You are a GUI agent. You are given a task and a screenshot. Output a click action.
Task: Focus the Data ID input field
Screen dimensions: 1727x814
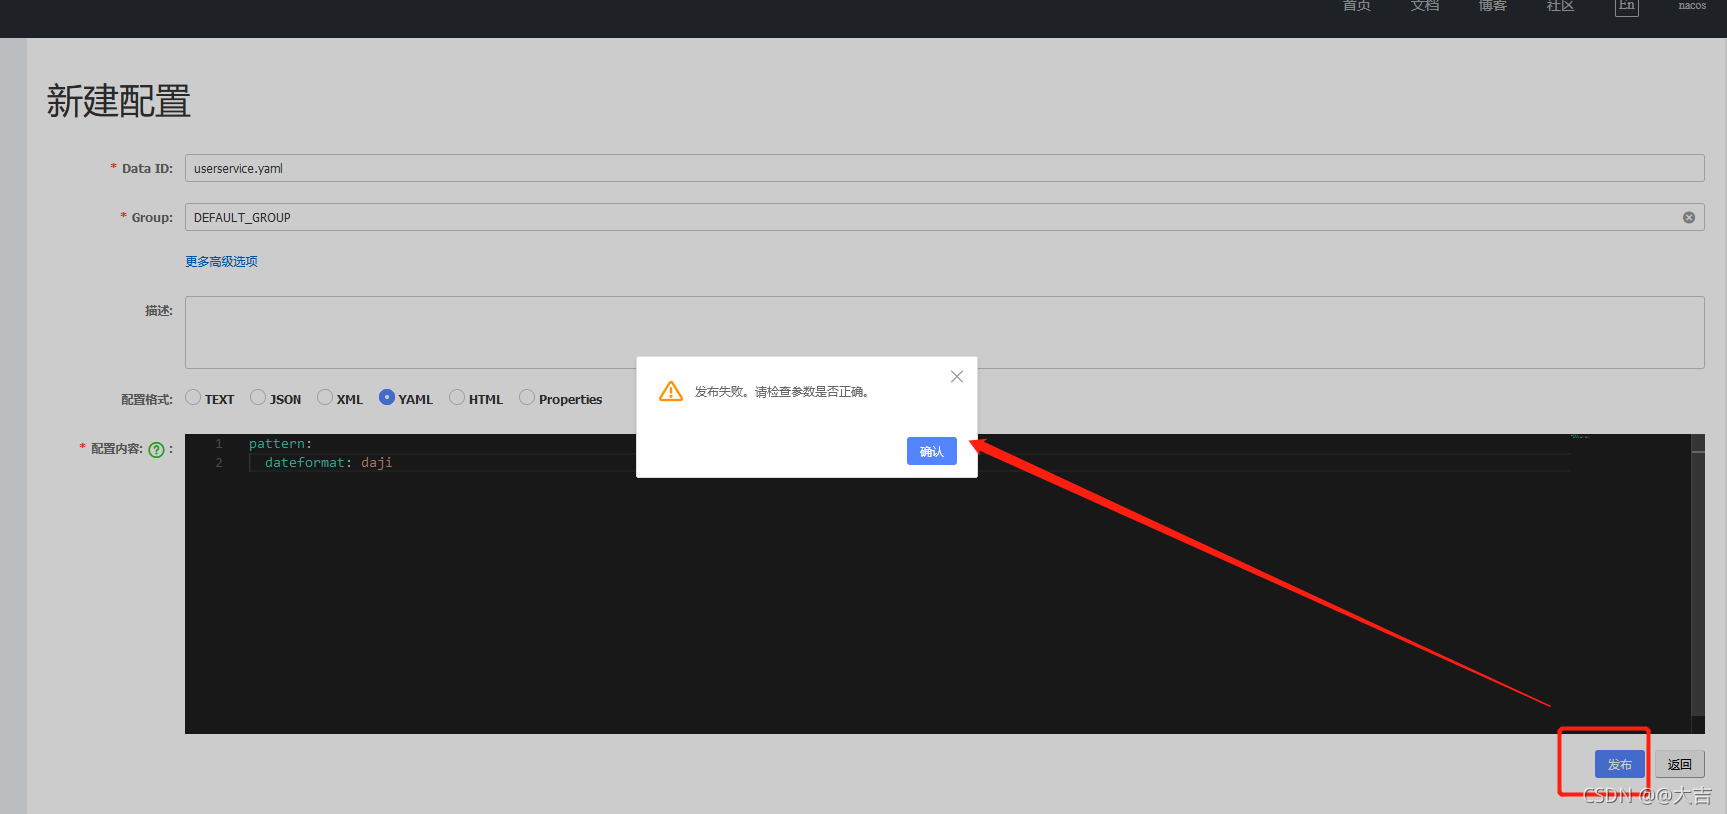[944, 168]
